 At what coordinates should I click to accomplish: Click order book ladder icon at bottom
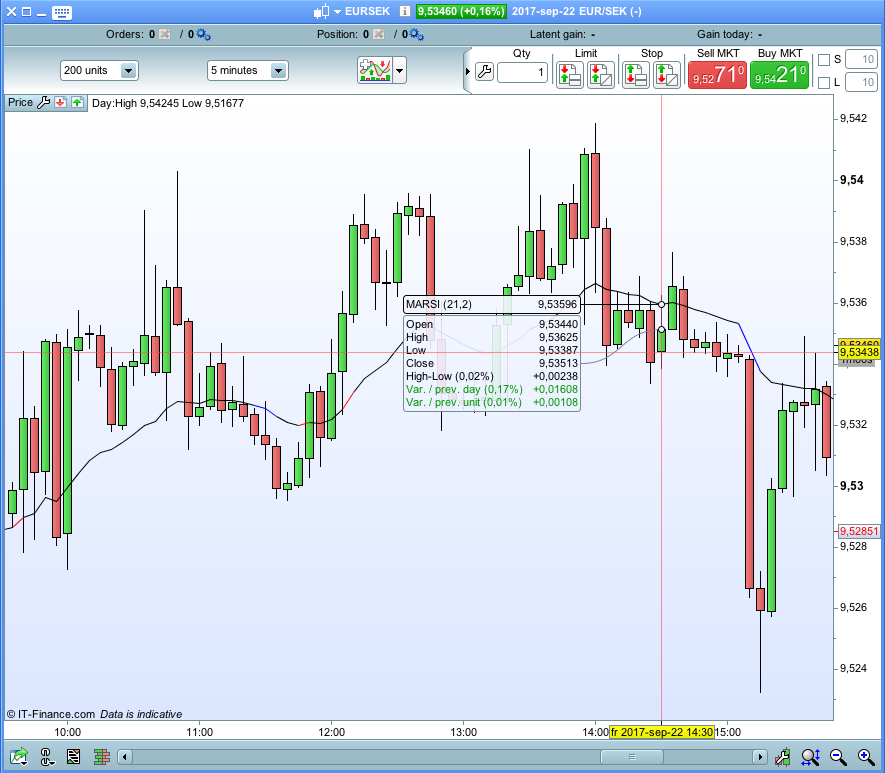102,756
